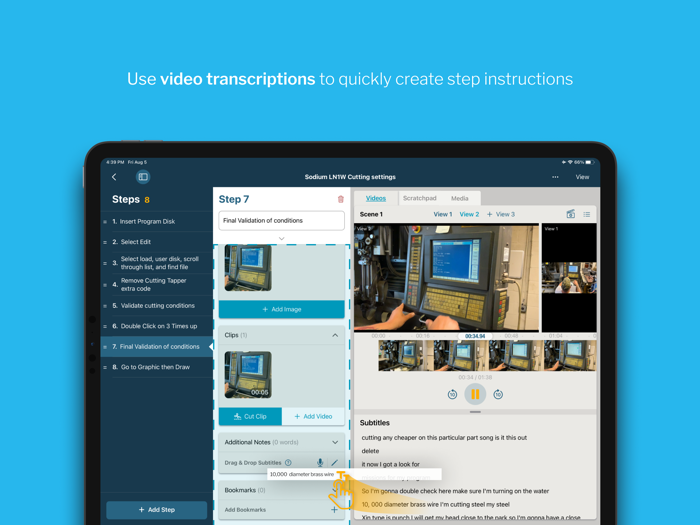Screen dimensions: 700x525
Task: Click the Add Step button
Action: pyautogui.click(x=156, y=509)
